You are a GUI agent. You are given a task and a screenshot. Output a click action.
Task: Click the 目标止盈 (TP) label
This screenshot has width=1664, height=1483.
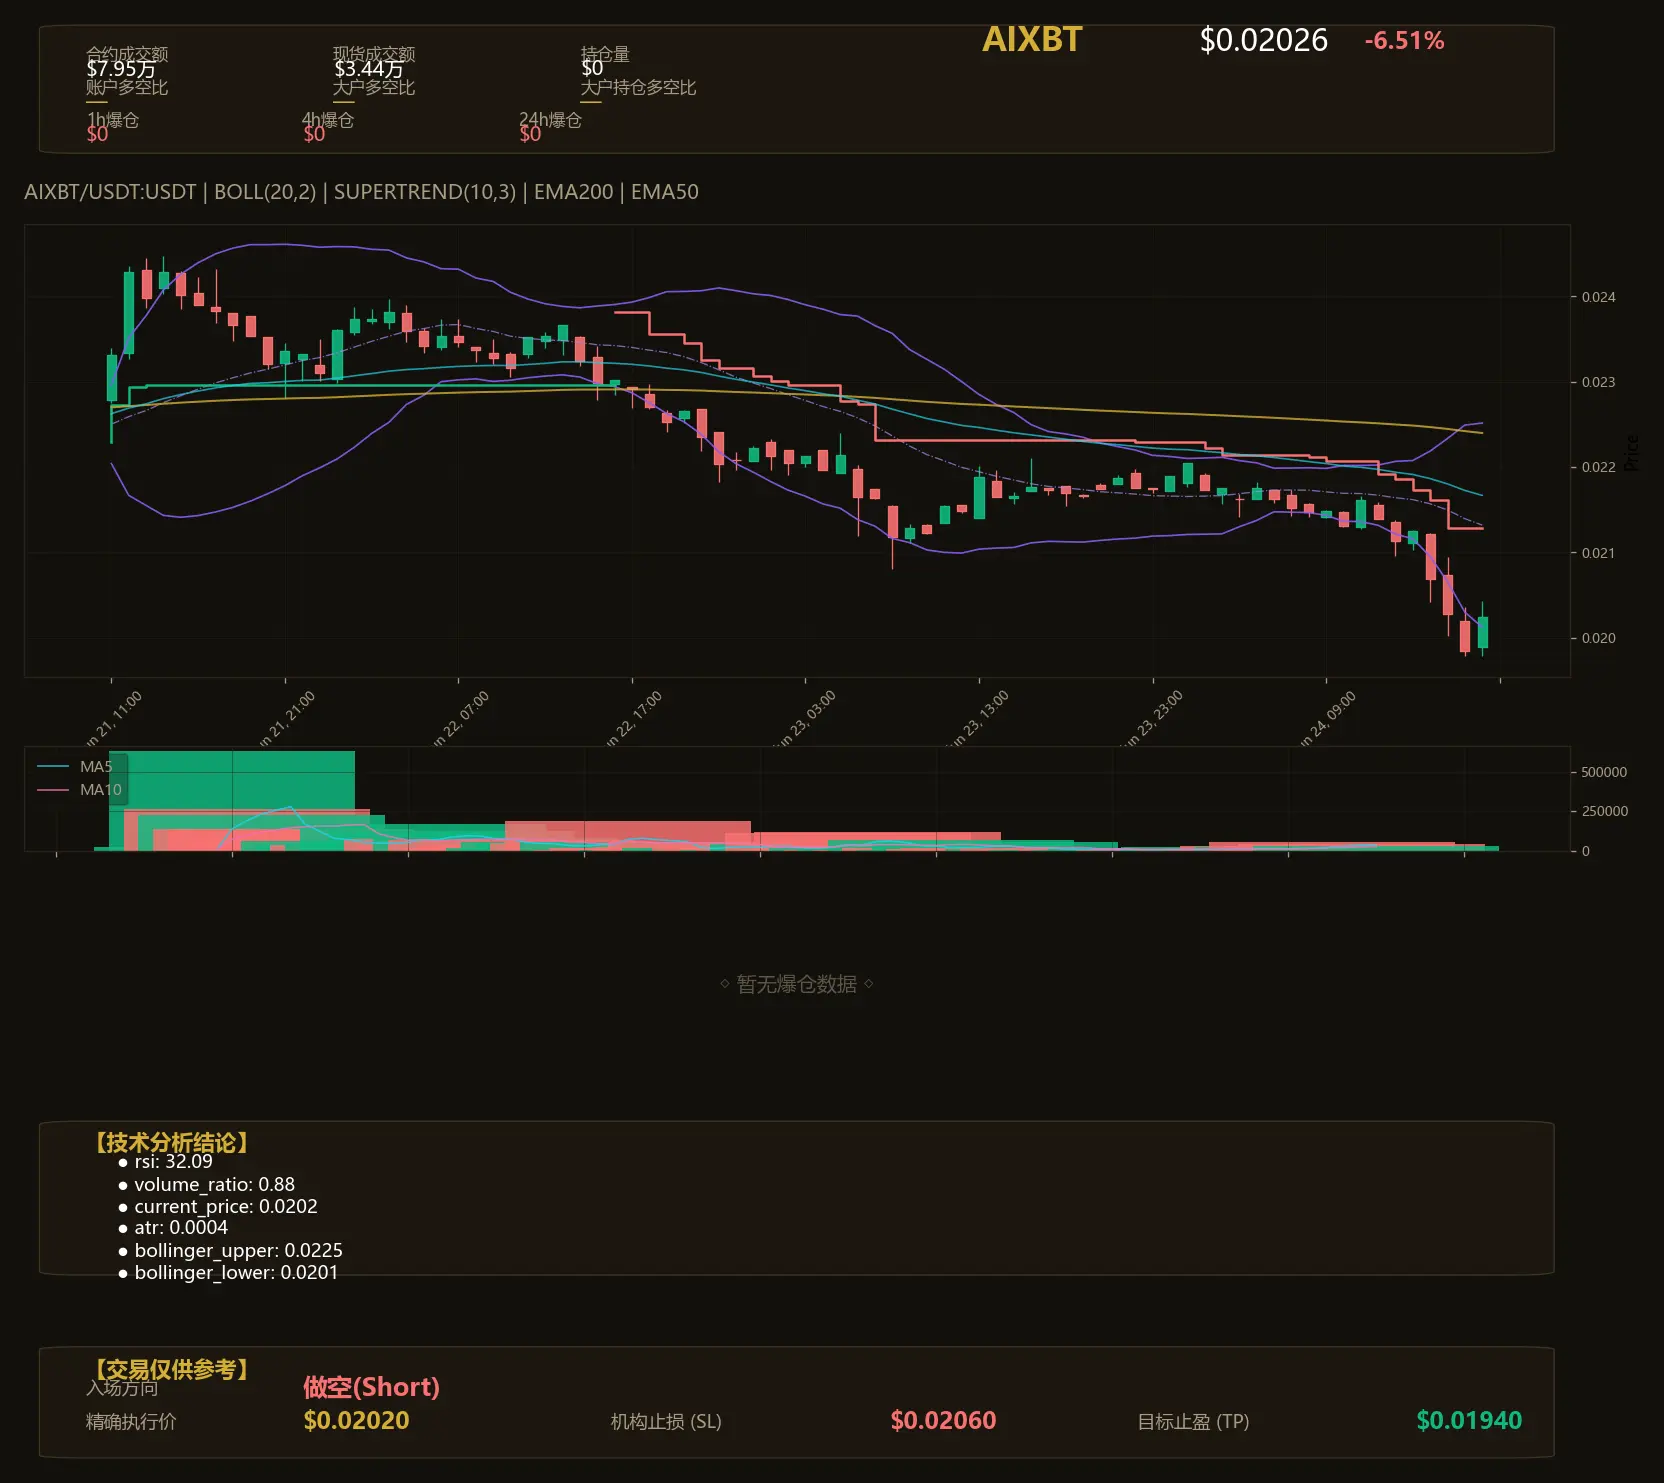tap(1193, 1422)
